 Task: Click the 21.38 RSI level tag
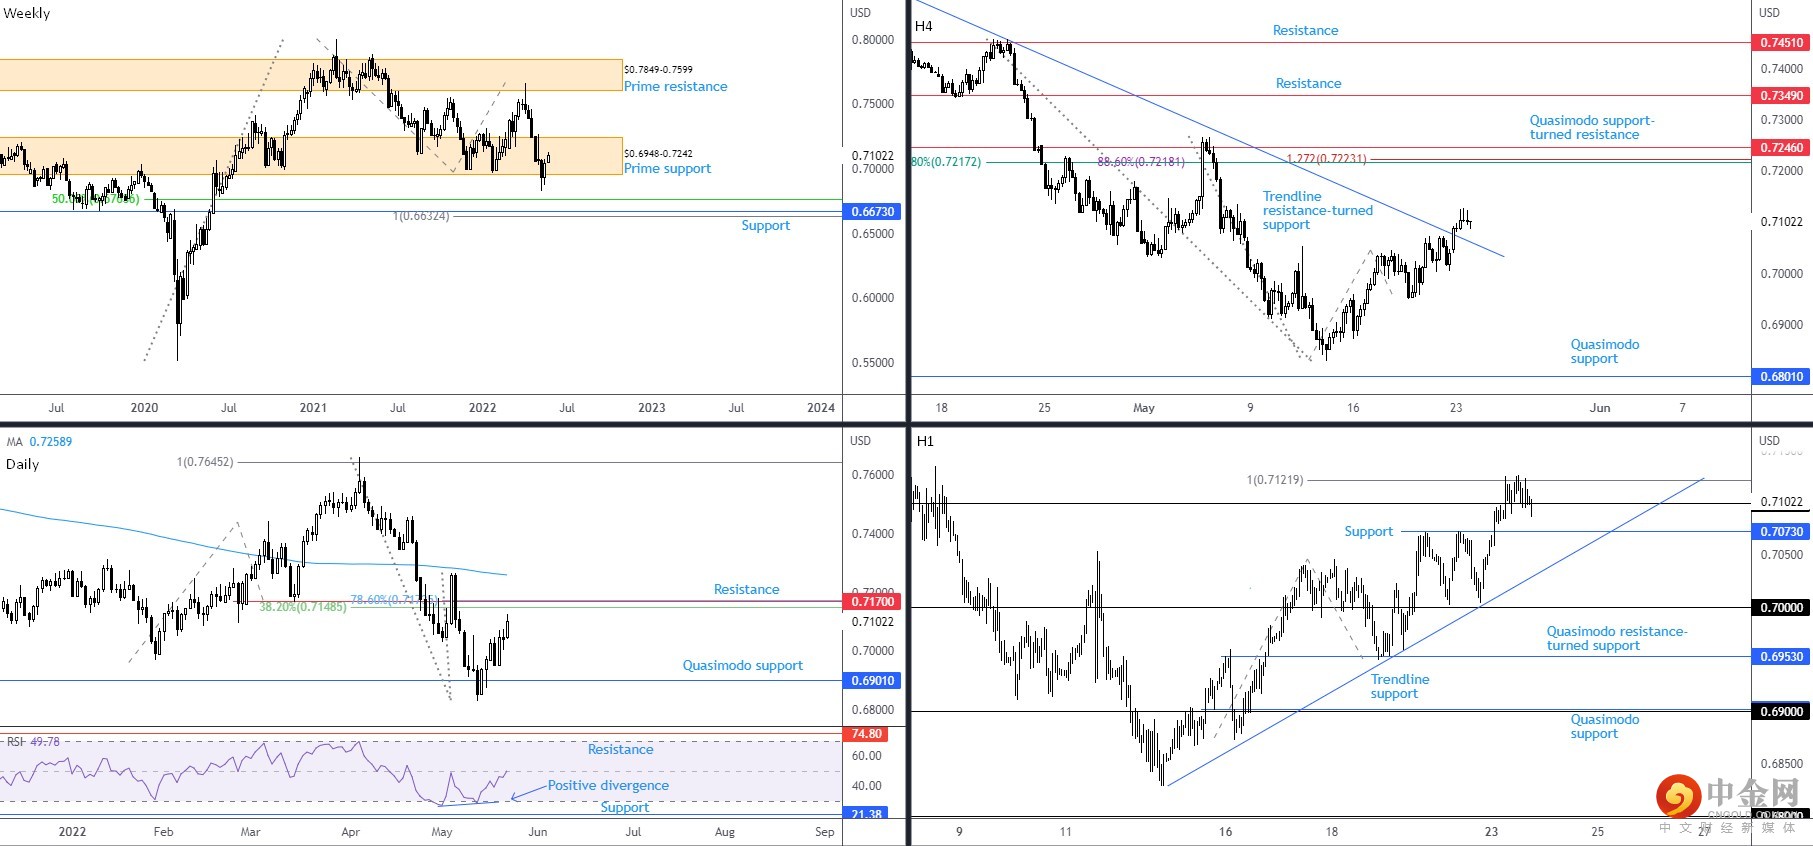[867, 814]
